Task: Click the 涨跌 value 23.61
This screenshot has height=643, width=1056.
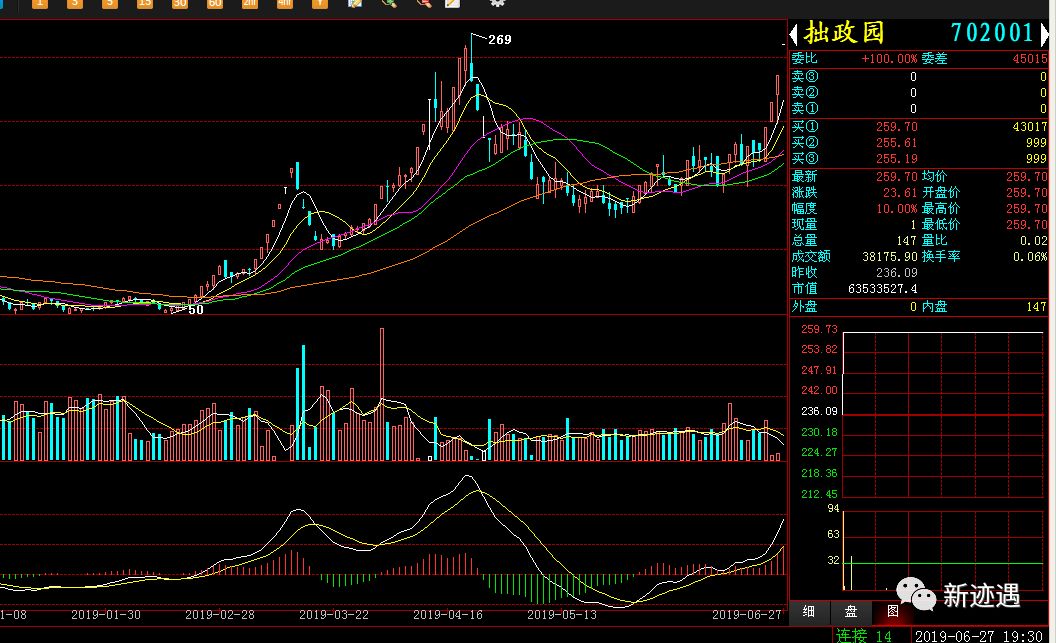Action: point(900,193)
